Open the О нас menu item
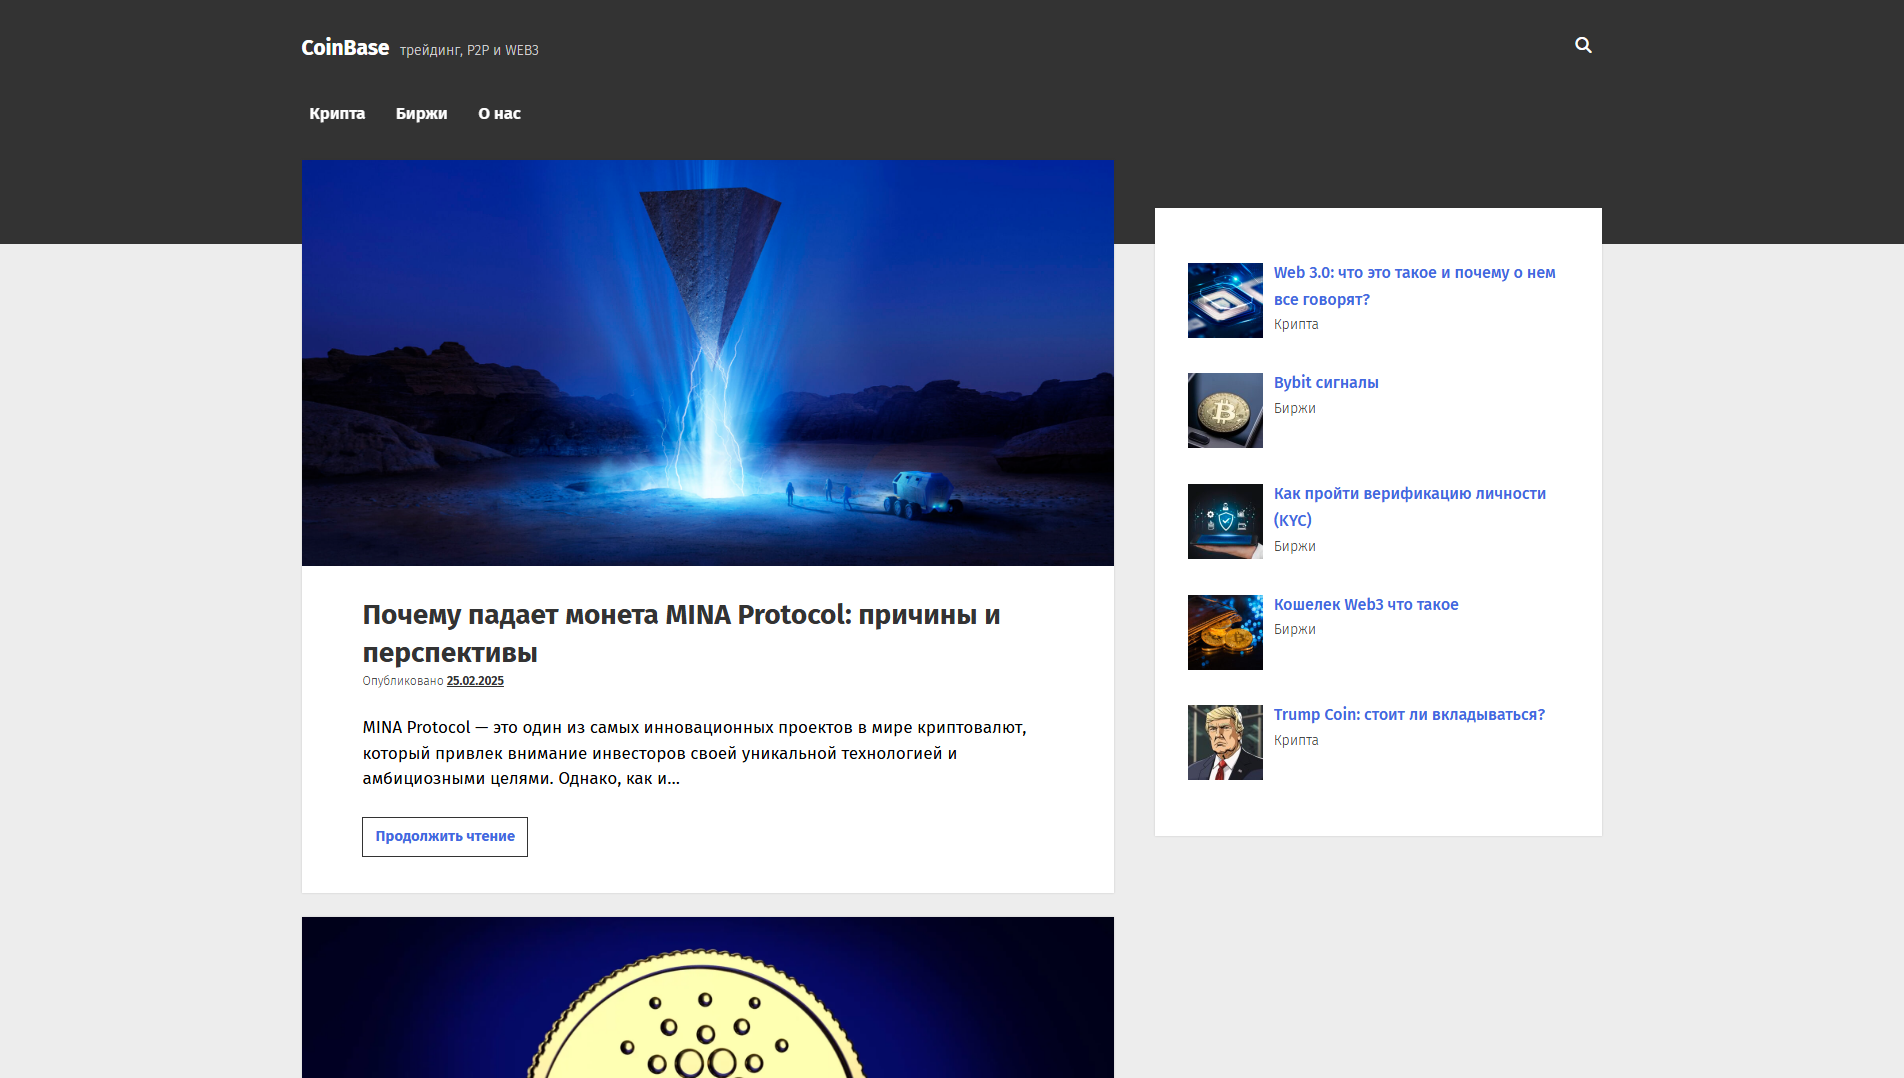The image size is (1904, 1078). pyautogui.click(x=499, y=114)
